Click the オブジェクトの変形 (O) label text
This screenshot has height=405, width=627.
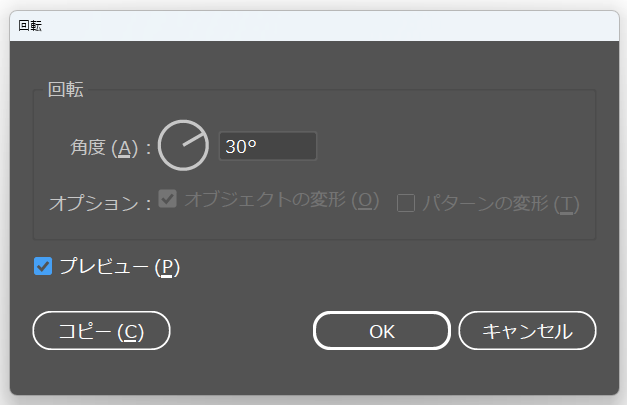point(282,199)
